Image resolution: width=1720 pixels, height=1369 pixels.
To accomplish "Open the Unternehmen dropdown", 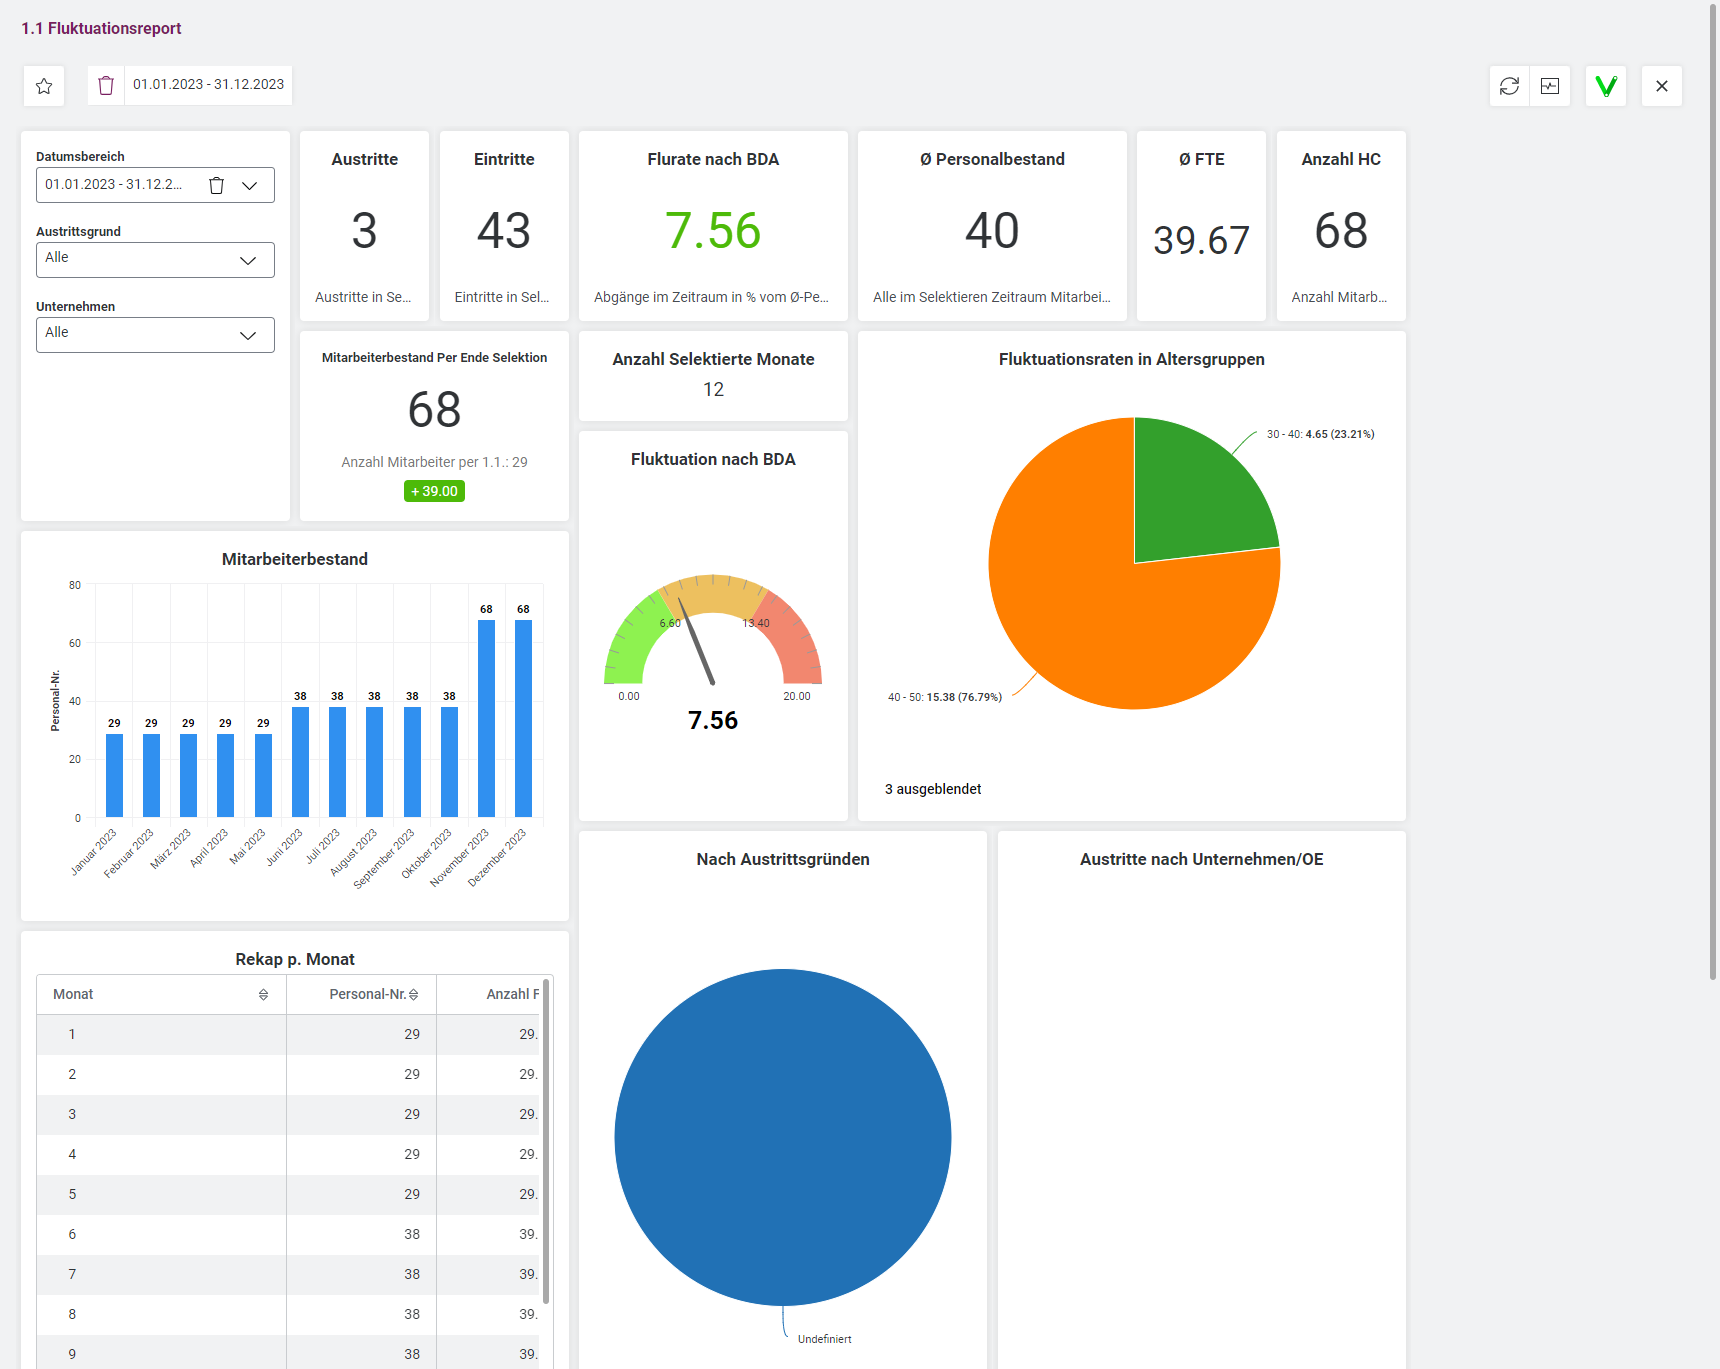I will 155,335.
